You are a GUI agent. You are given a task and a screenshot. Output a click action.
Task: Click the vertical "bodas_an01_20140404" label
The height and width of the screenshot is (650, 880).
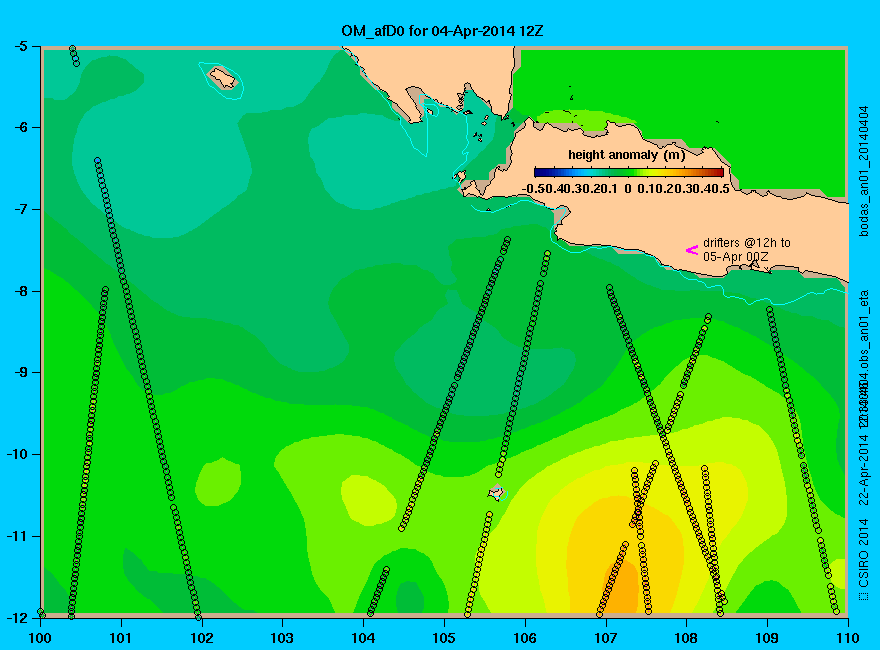click(864, 171)
